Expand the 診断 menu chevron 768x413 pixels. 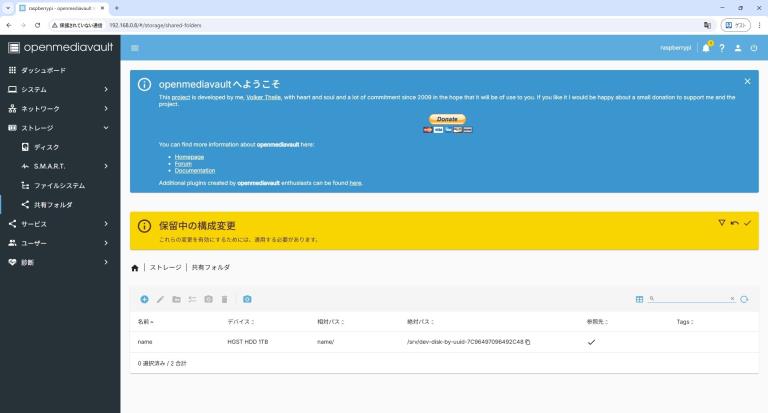pyautogui.click(x=106, y=262)
